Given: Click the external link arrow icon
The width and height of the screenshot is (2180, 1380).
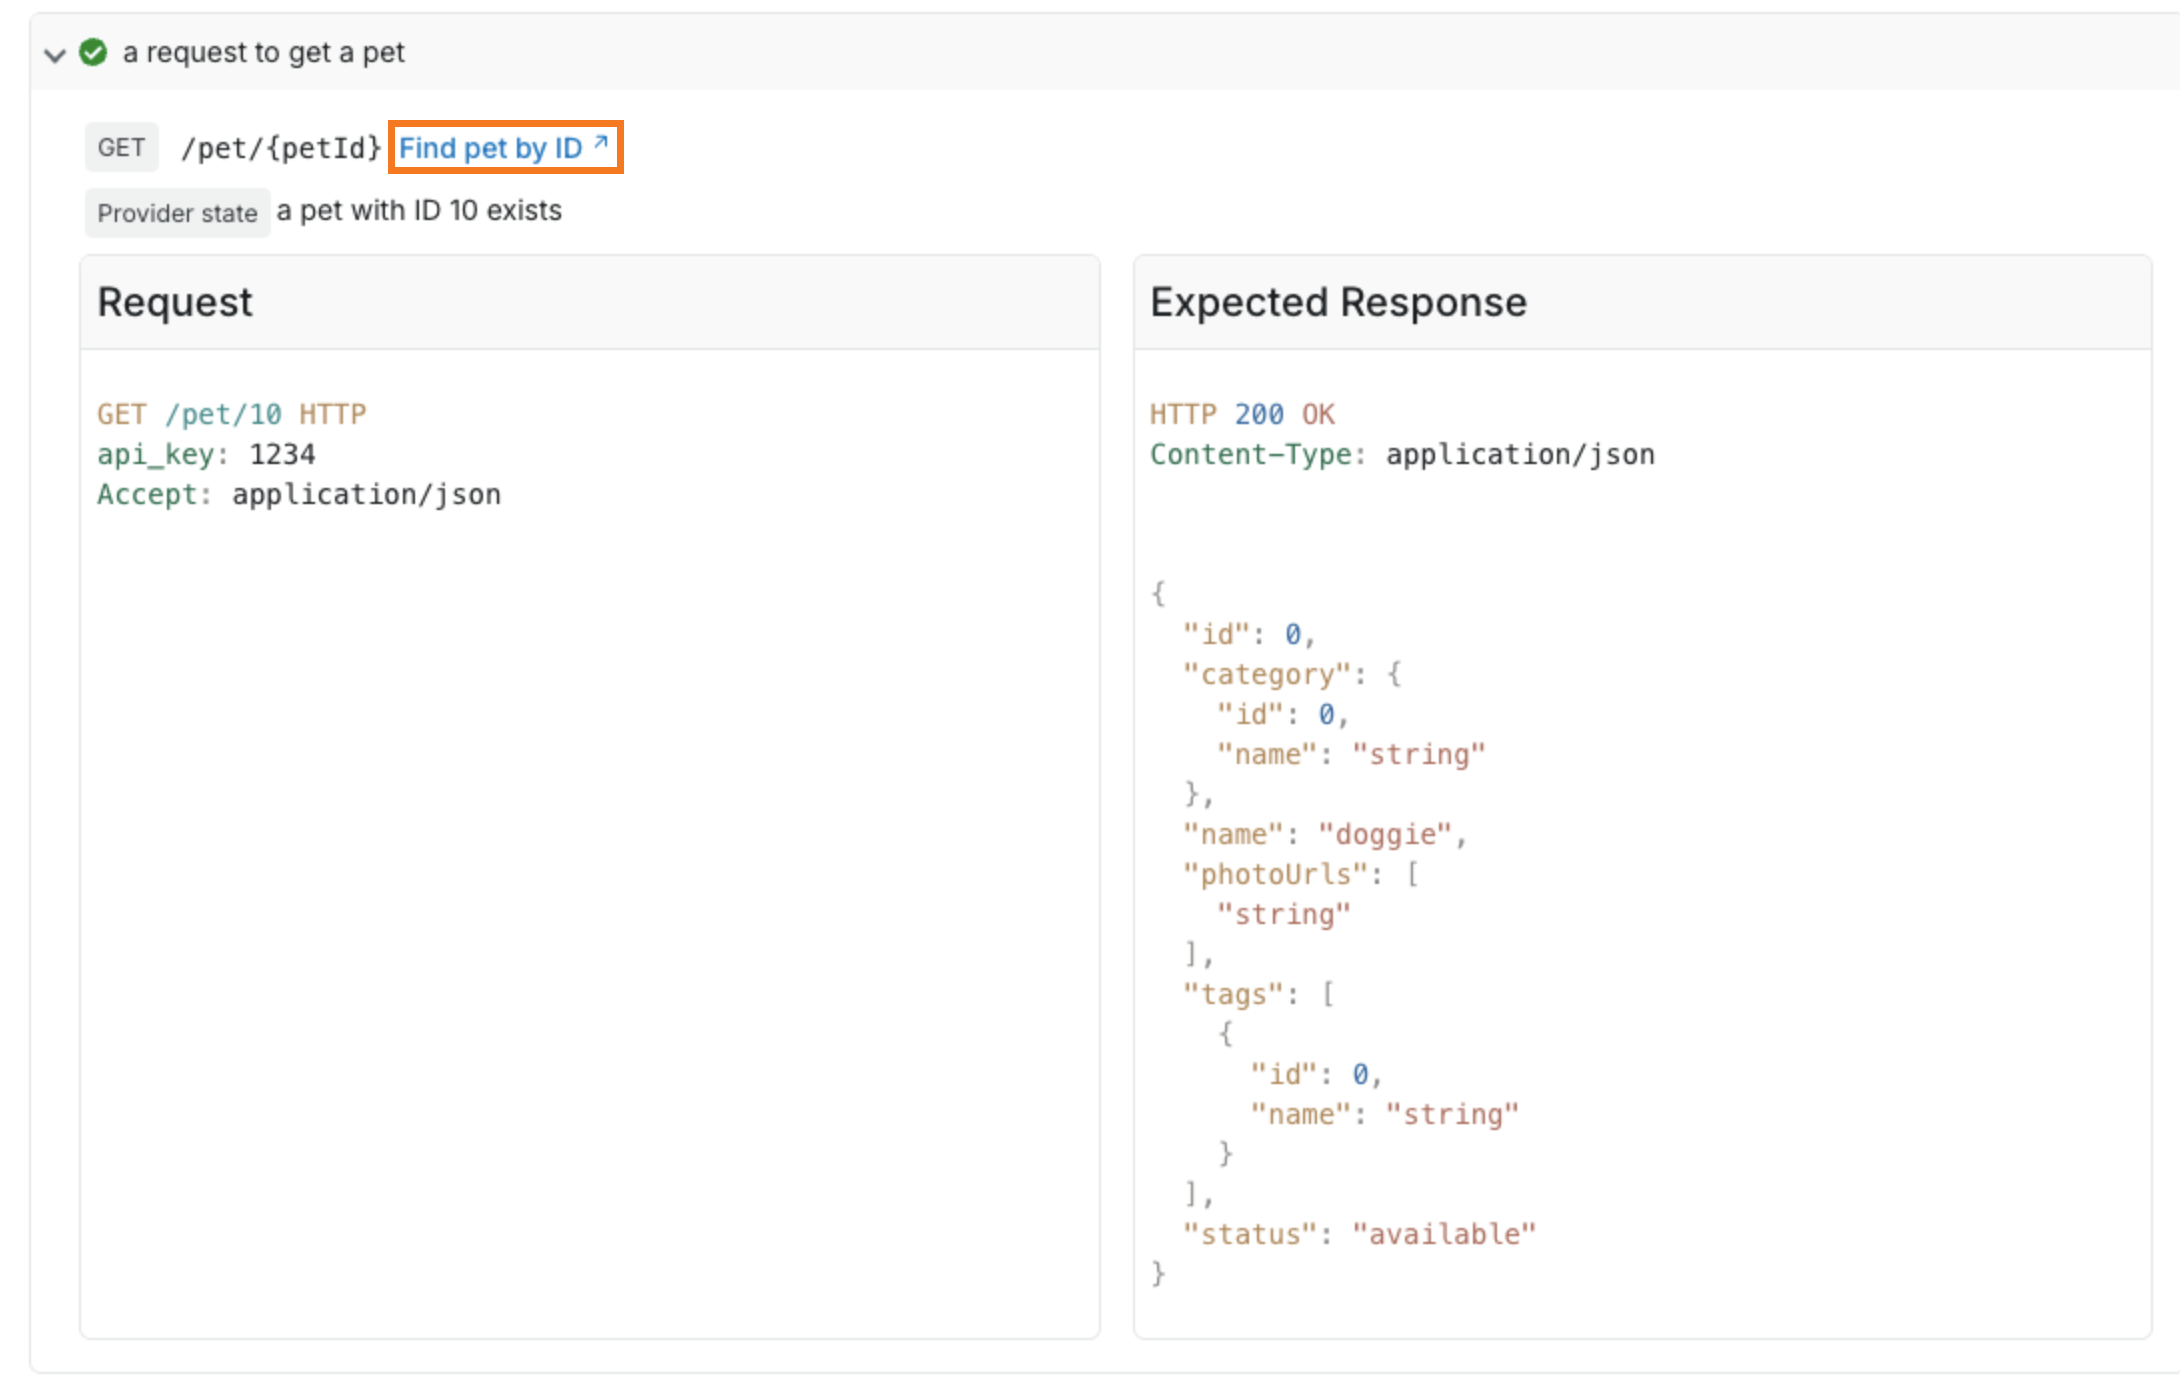Looking at the screenshot, I should [601, 143].
